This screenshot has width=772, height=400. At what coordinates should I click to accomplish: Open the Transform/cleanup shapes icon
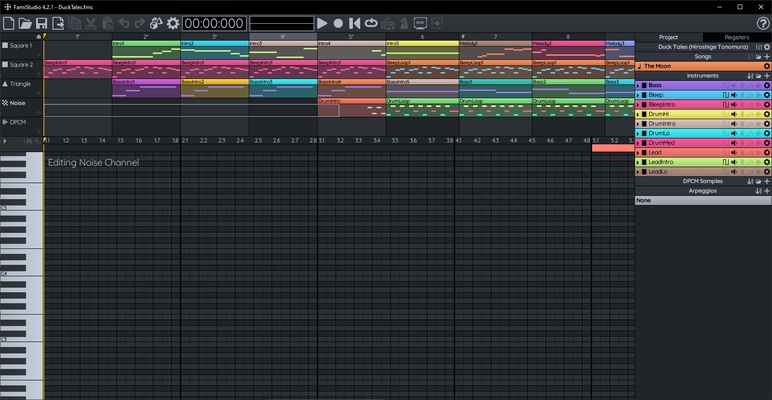pos(156,23)
